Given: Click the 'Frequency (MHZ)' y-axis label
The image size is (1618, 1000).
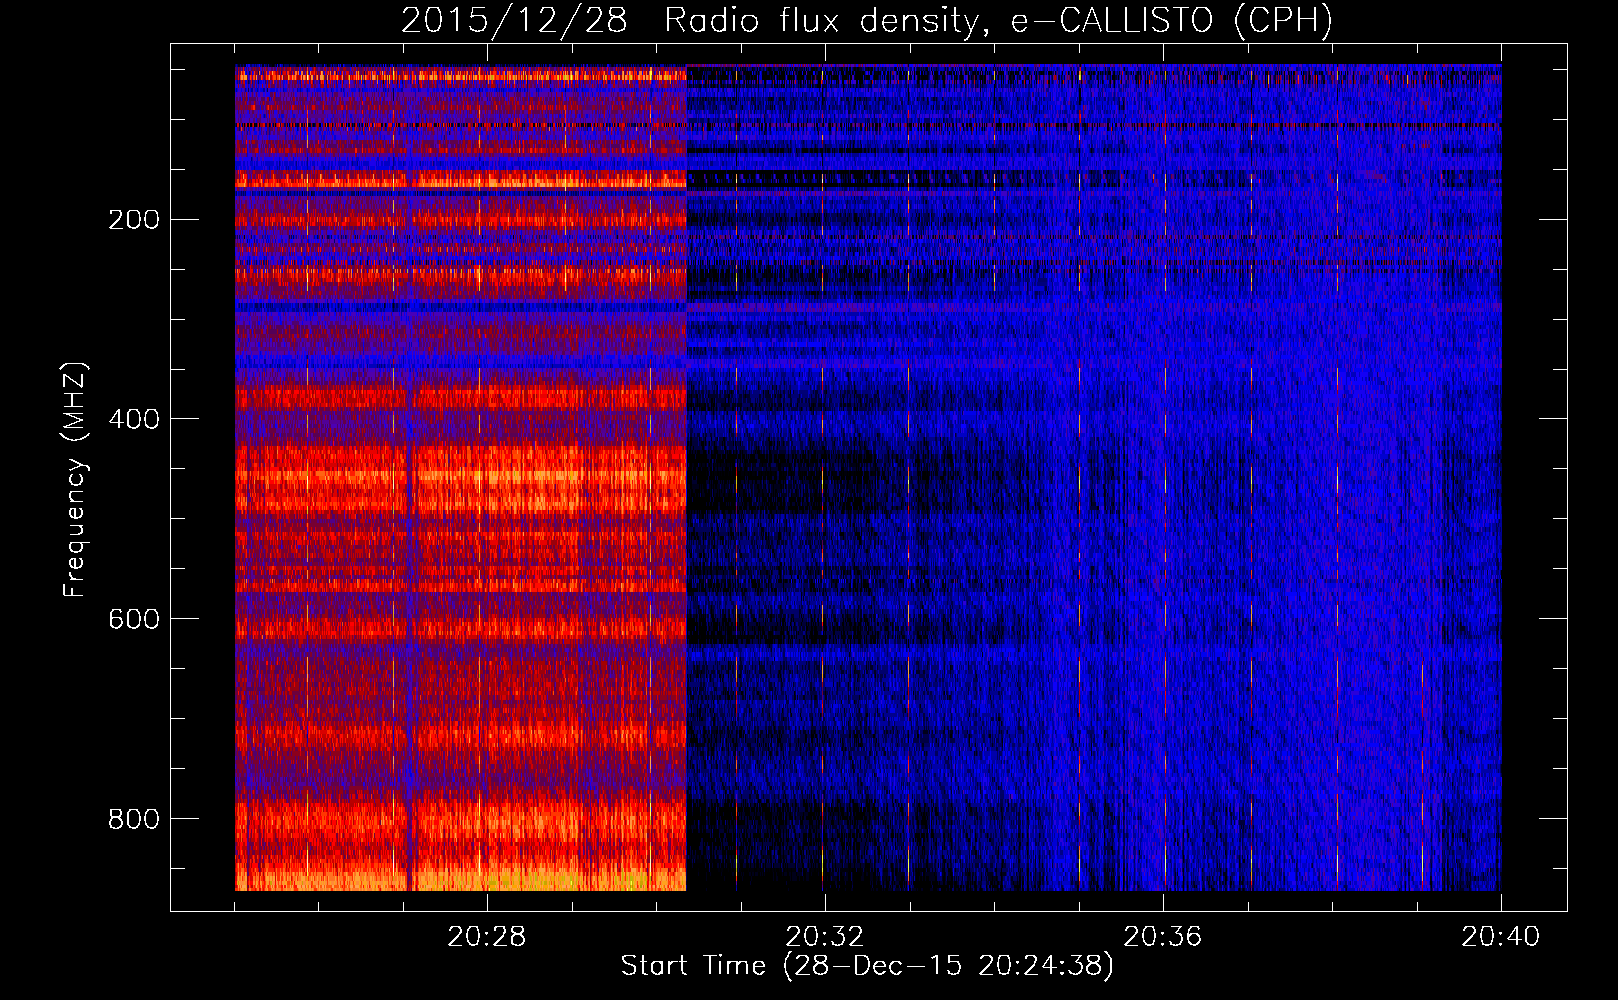Looking at the screenshot, I should click(x=75, y=479).
